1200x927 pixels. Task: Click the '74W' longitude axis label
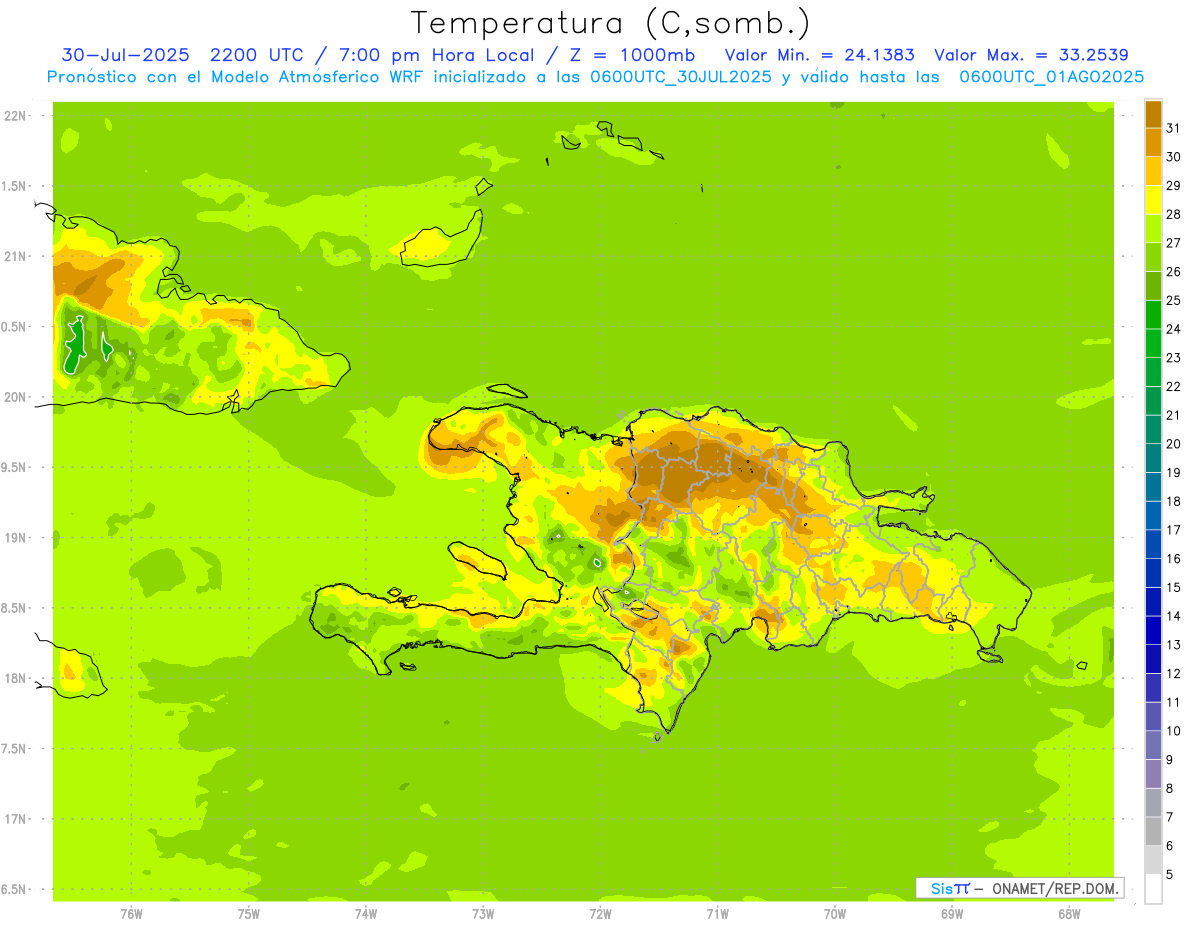(365, 913)
